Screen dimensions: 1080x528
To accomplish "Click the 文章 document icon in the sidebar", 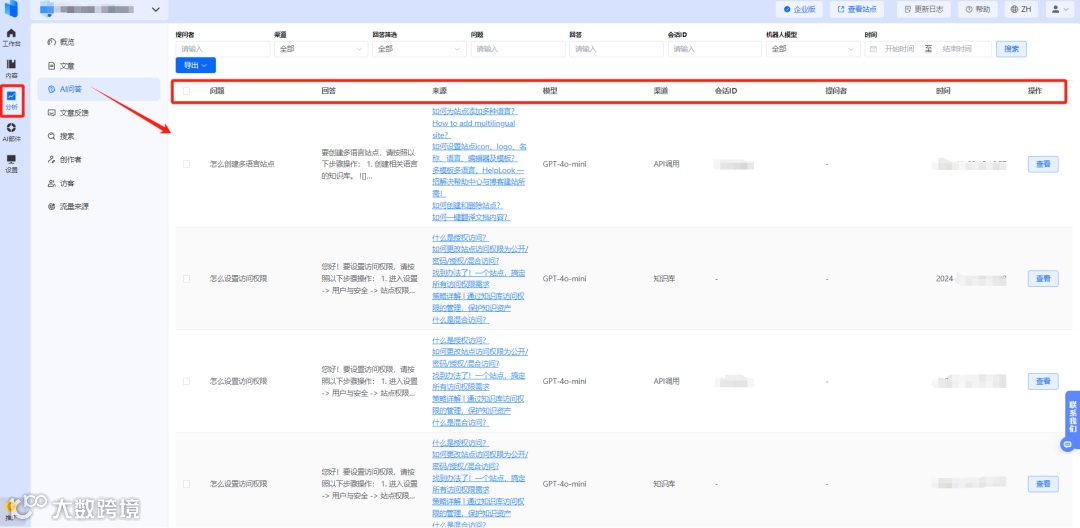I will [51, 65].
